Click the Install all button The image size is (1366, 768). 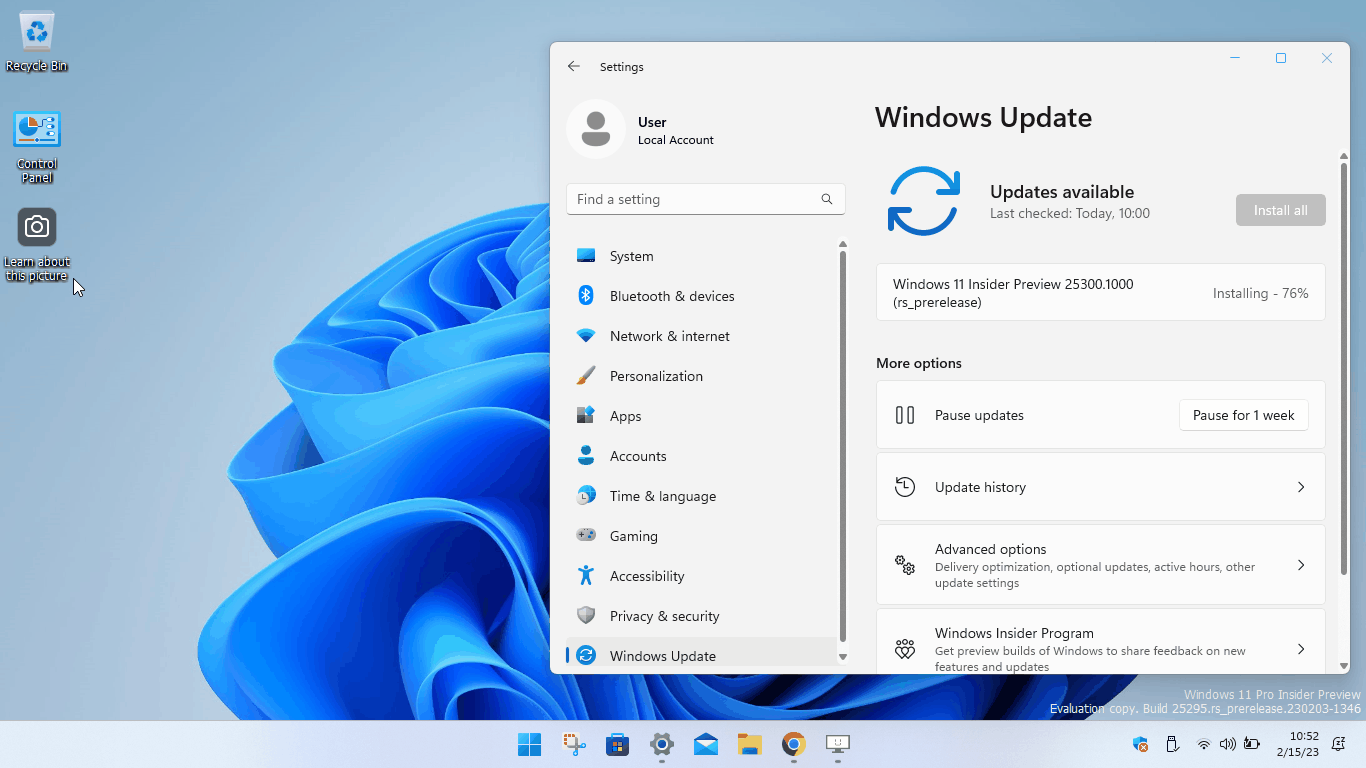(x=1281, y=210)
